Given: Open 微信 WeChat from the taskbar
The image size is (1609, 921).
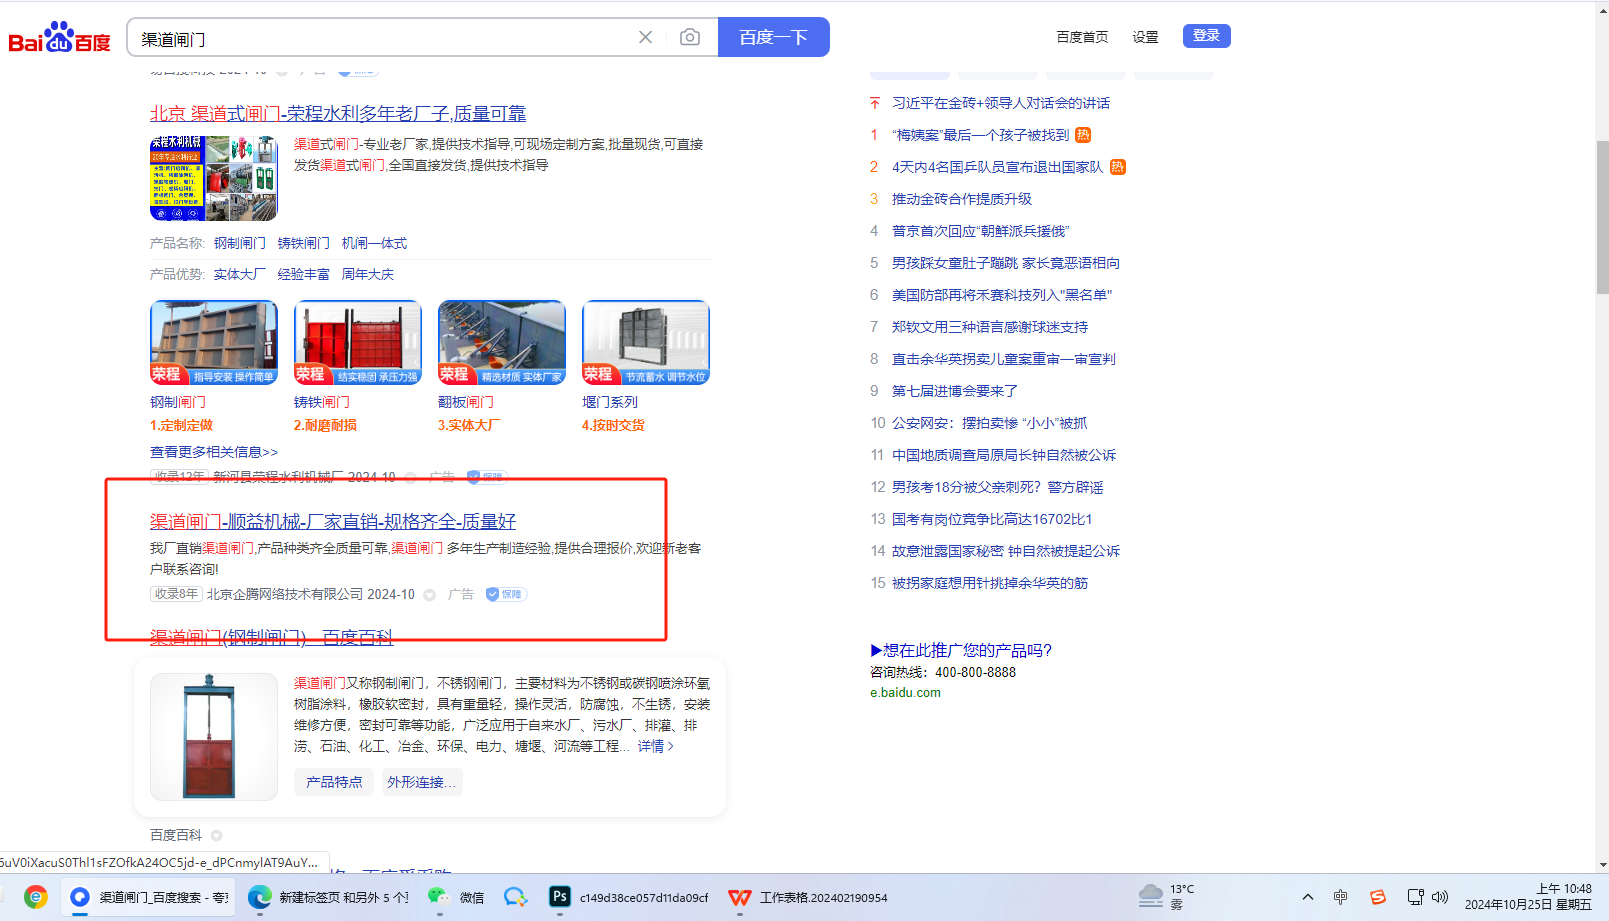Looking at the screenshot, I should coord(456,897).
